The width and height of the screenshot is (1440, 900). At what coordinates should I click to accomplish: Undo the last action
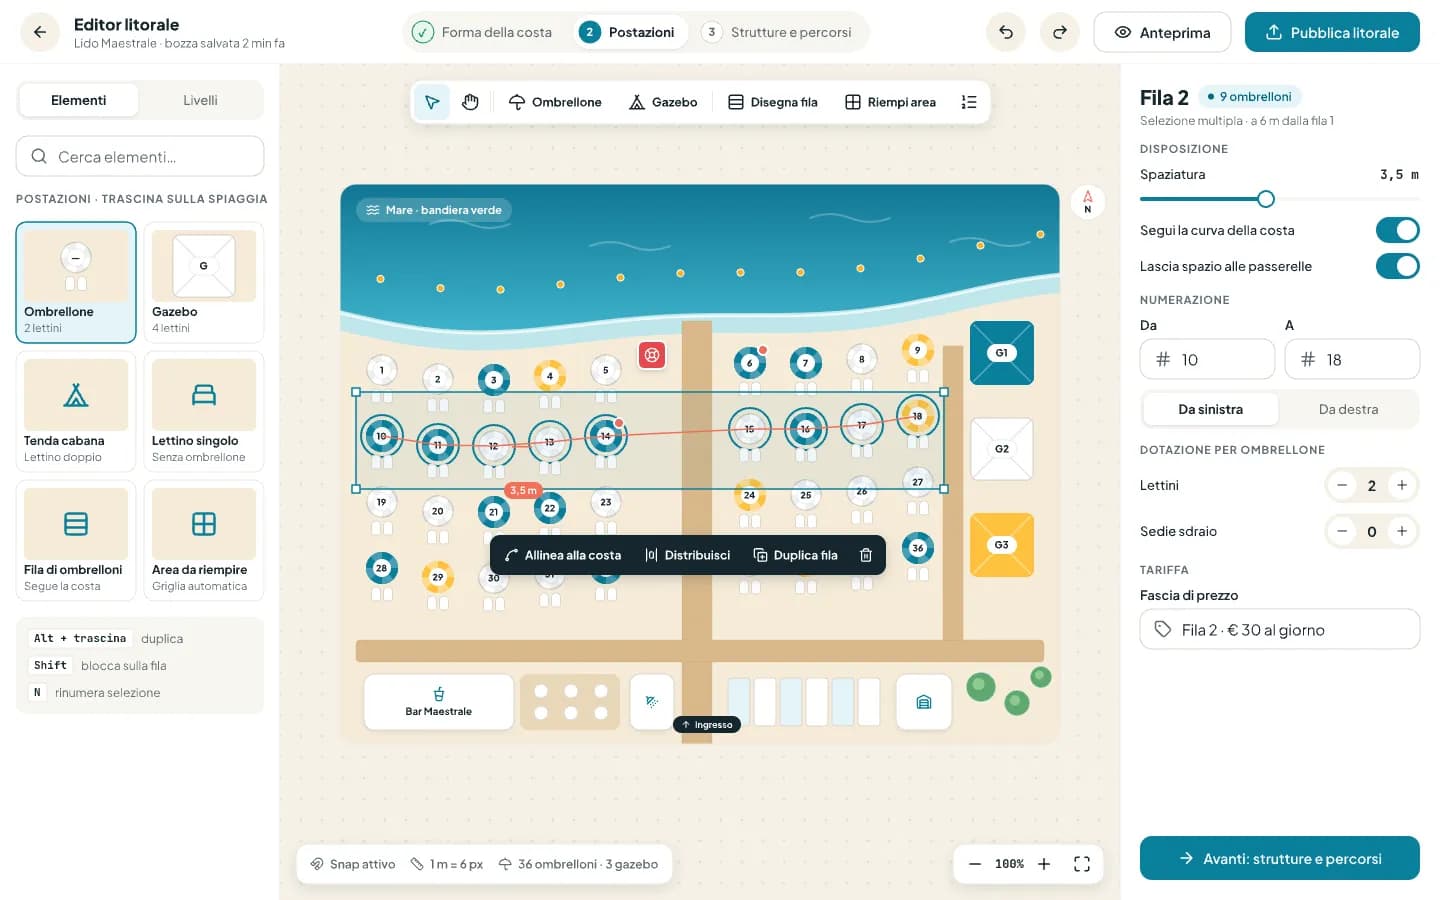1006,32
